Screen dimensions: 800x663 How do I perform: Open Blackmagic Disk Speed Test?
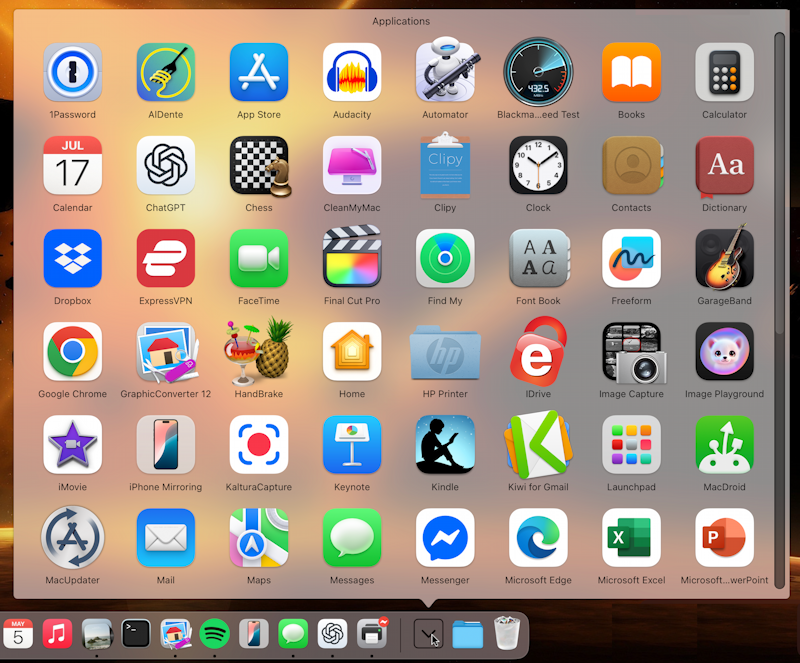tap(538, 71)
